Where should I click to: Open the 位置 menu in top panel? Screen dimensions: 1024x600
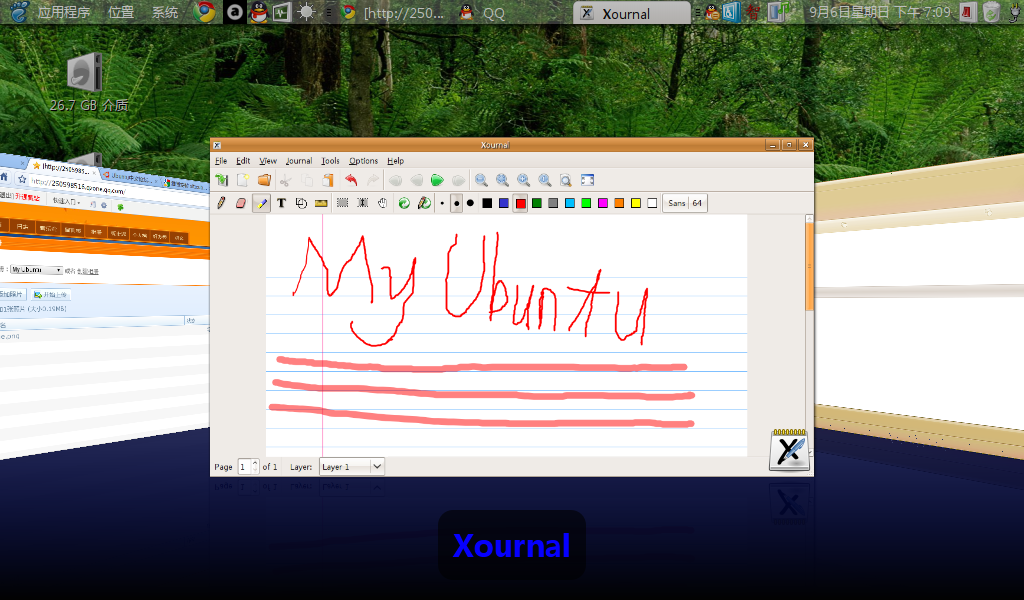121,12
